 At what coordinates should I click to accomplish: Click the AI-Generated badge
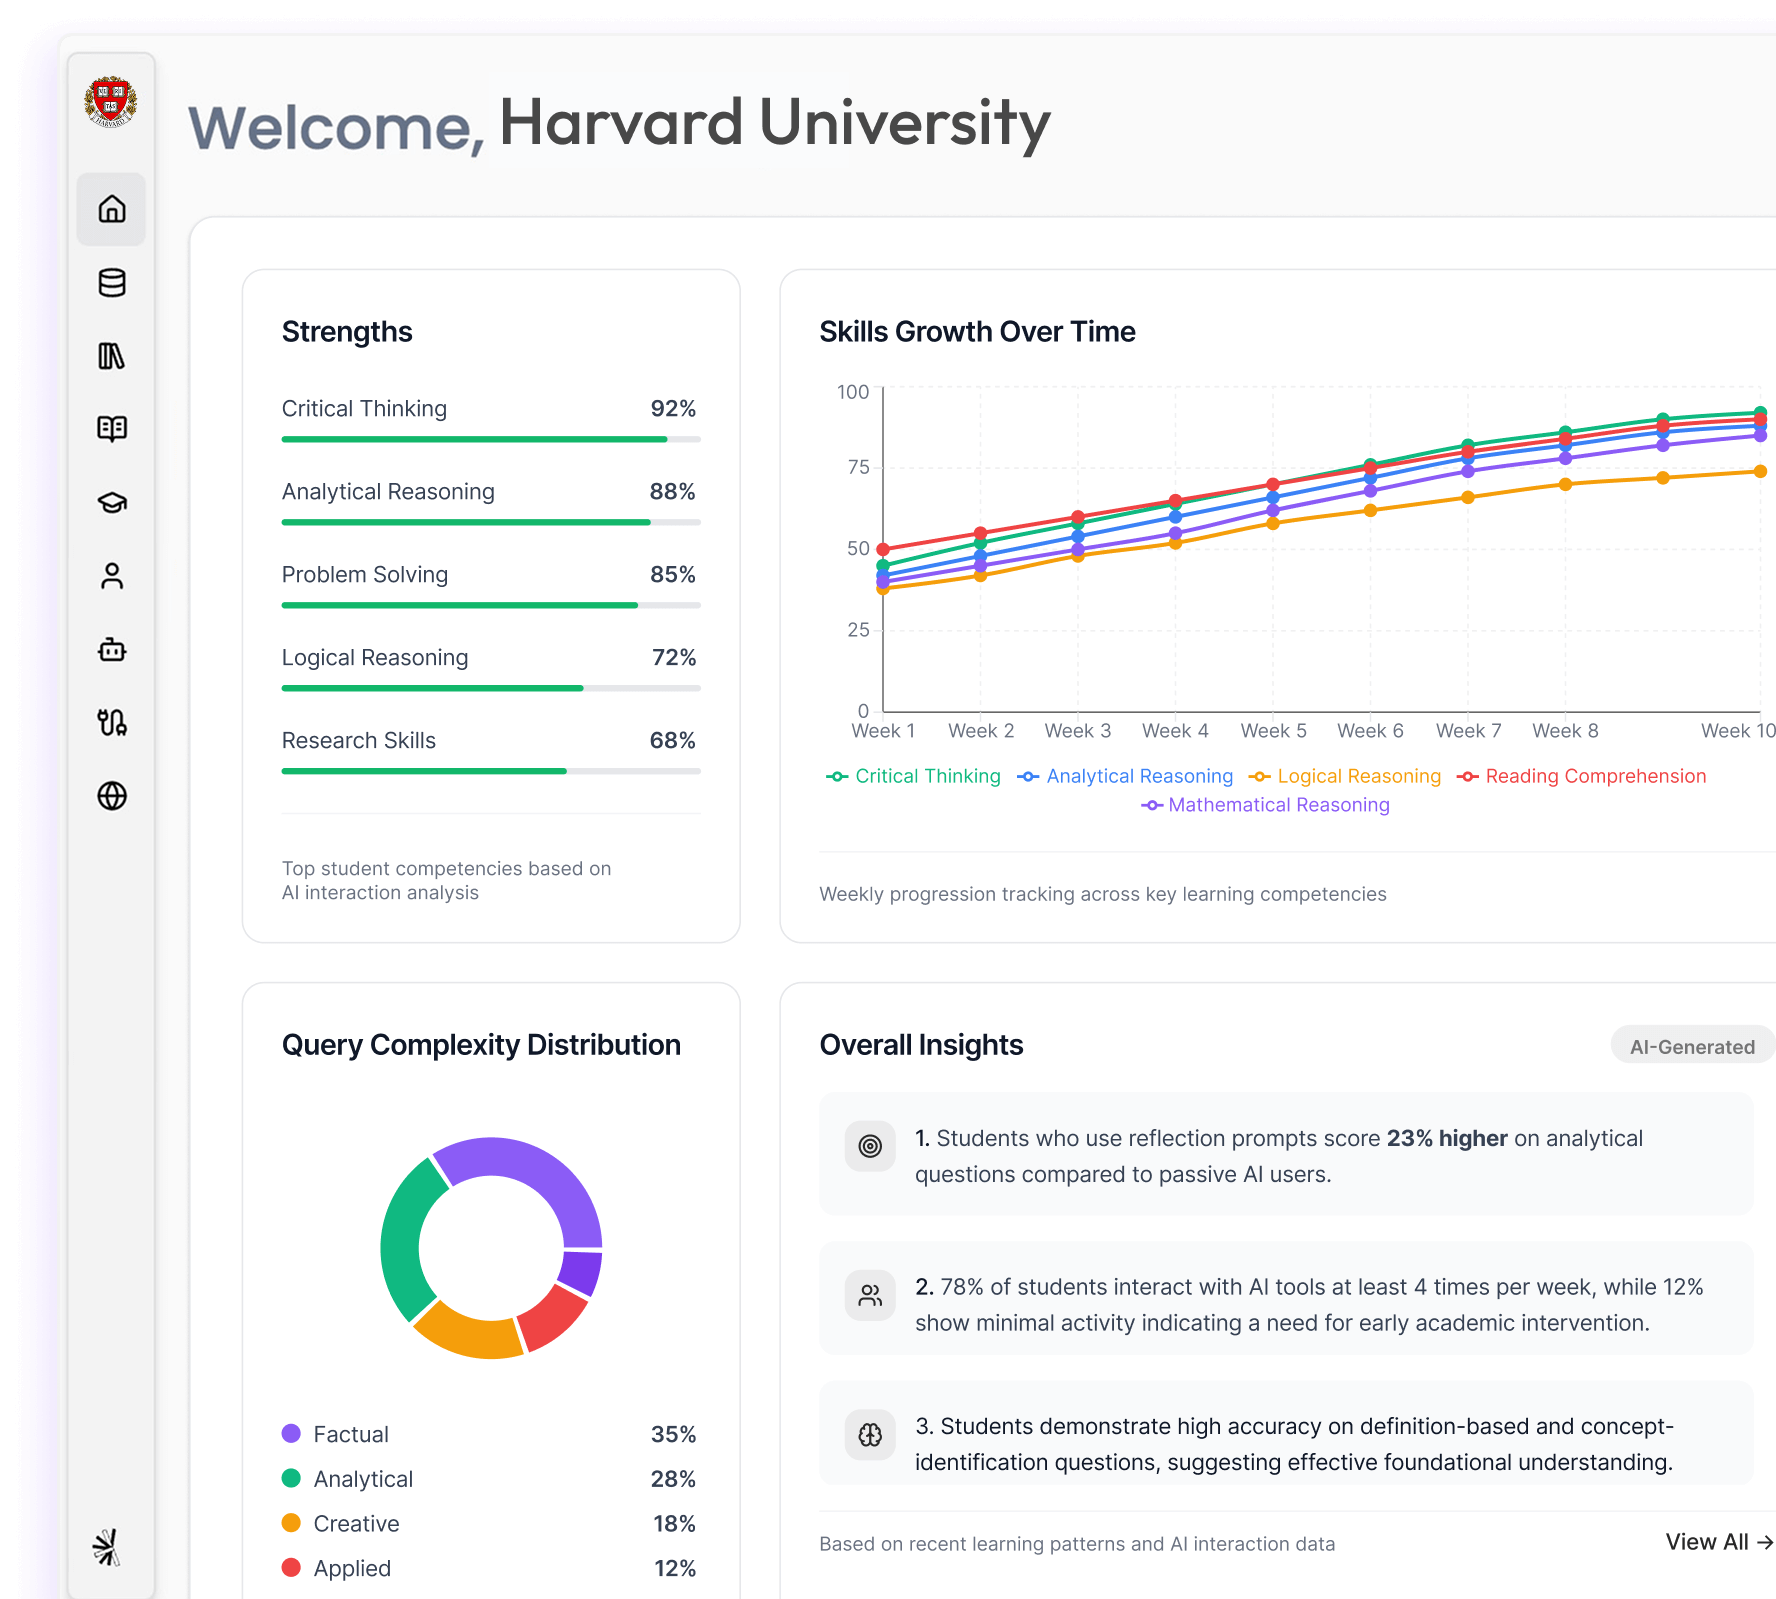click(1692, 1046)
